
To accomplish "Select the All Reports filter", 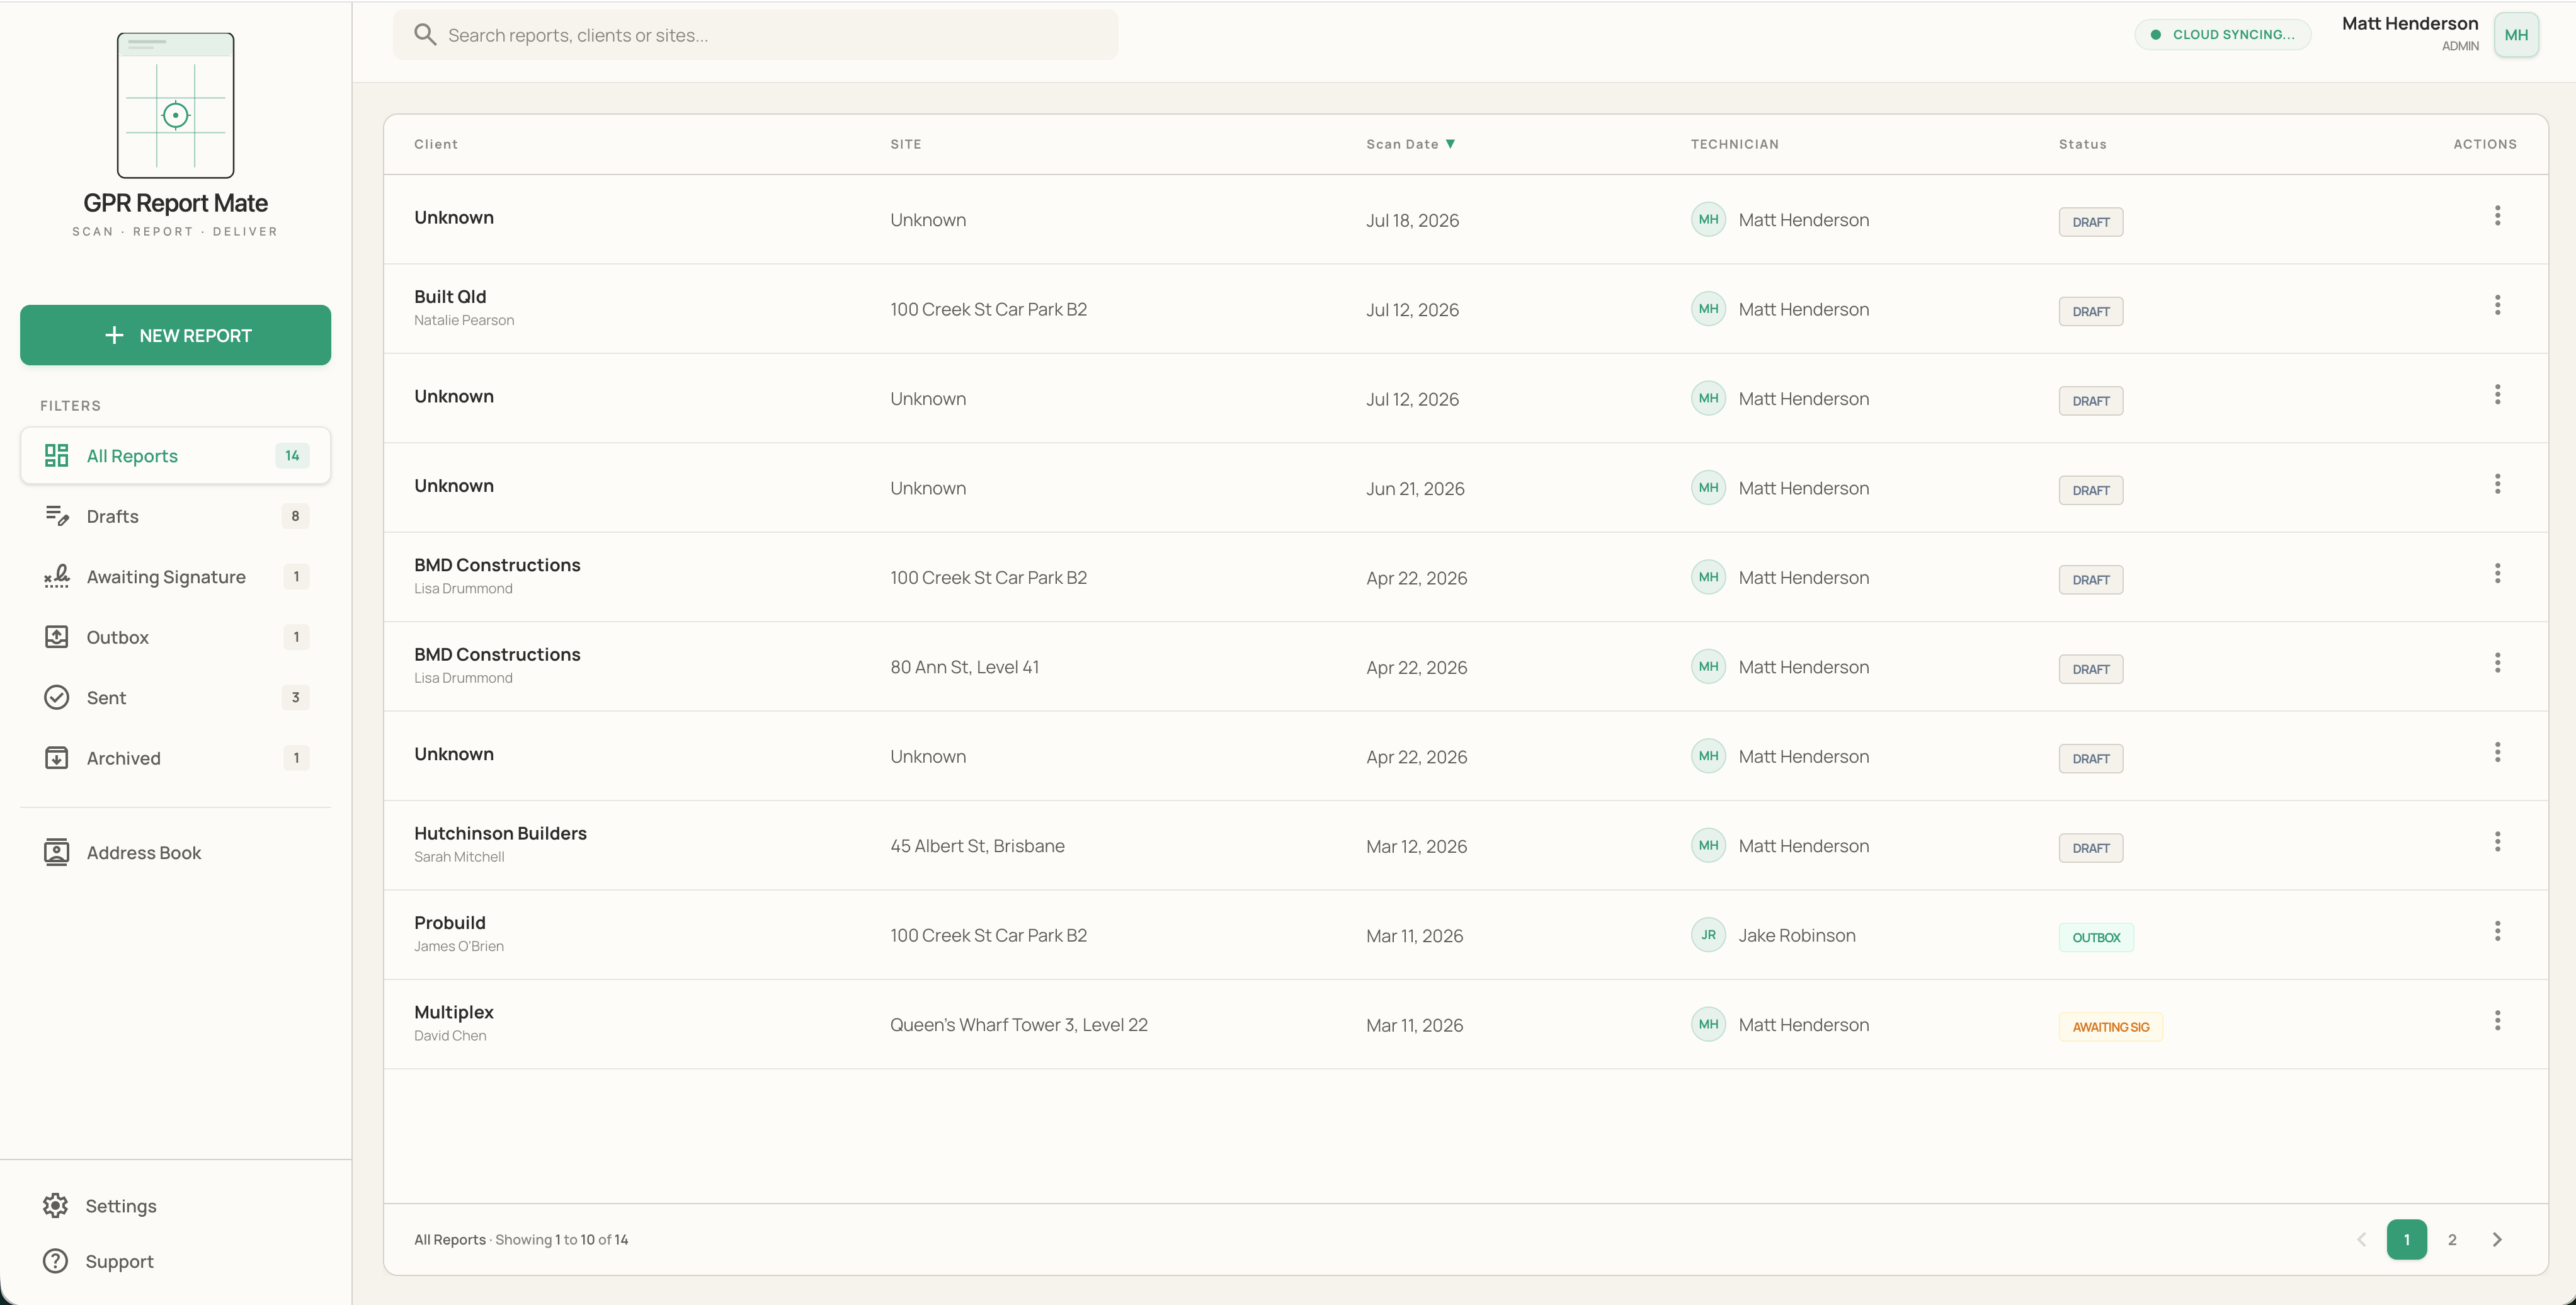I will click(x=175, y=456).
